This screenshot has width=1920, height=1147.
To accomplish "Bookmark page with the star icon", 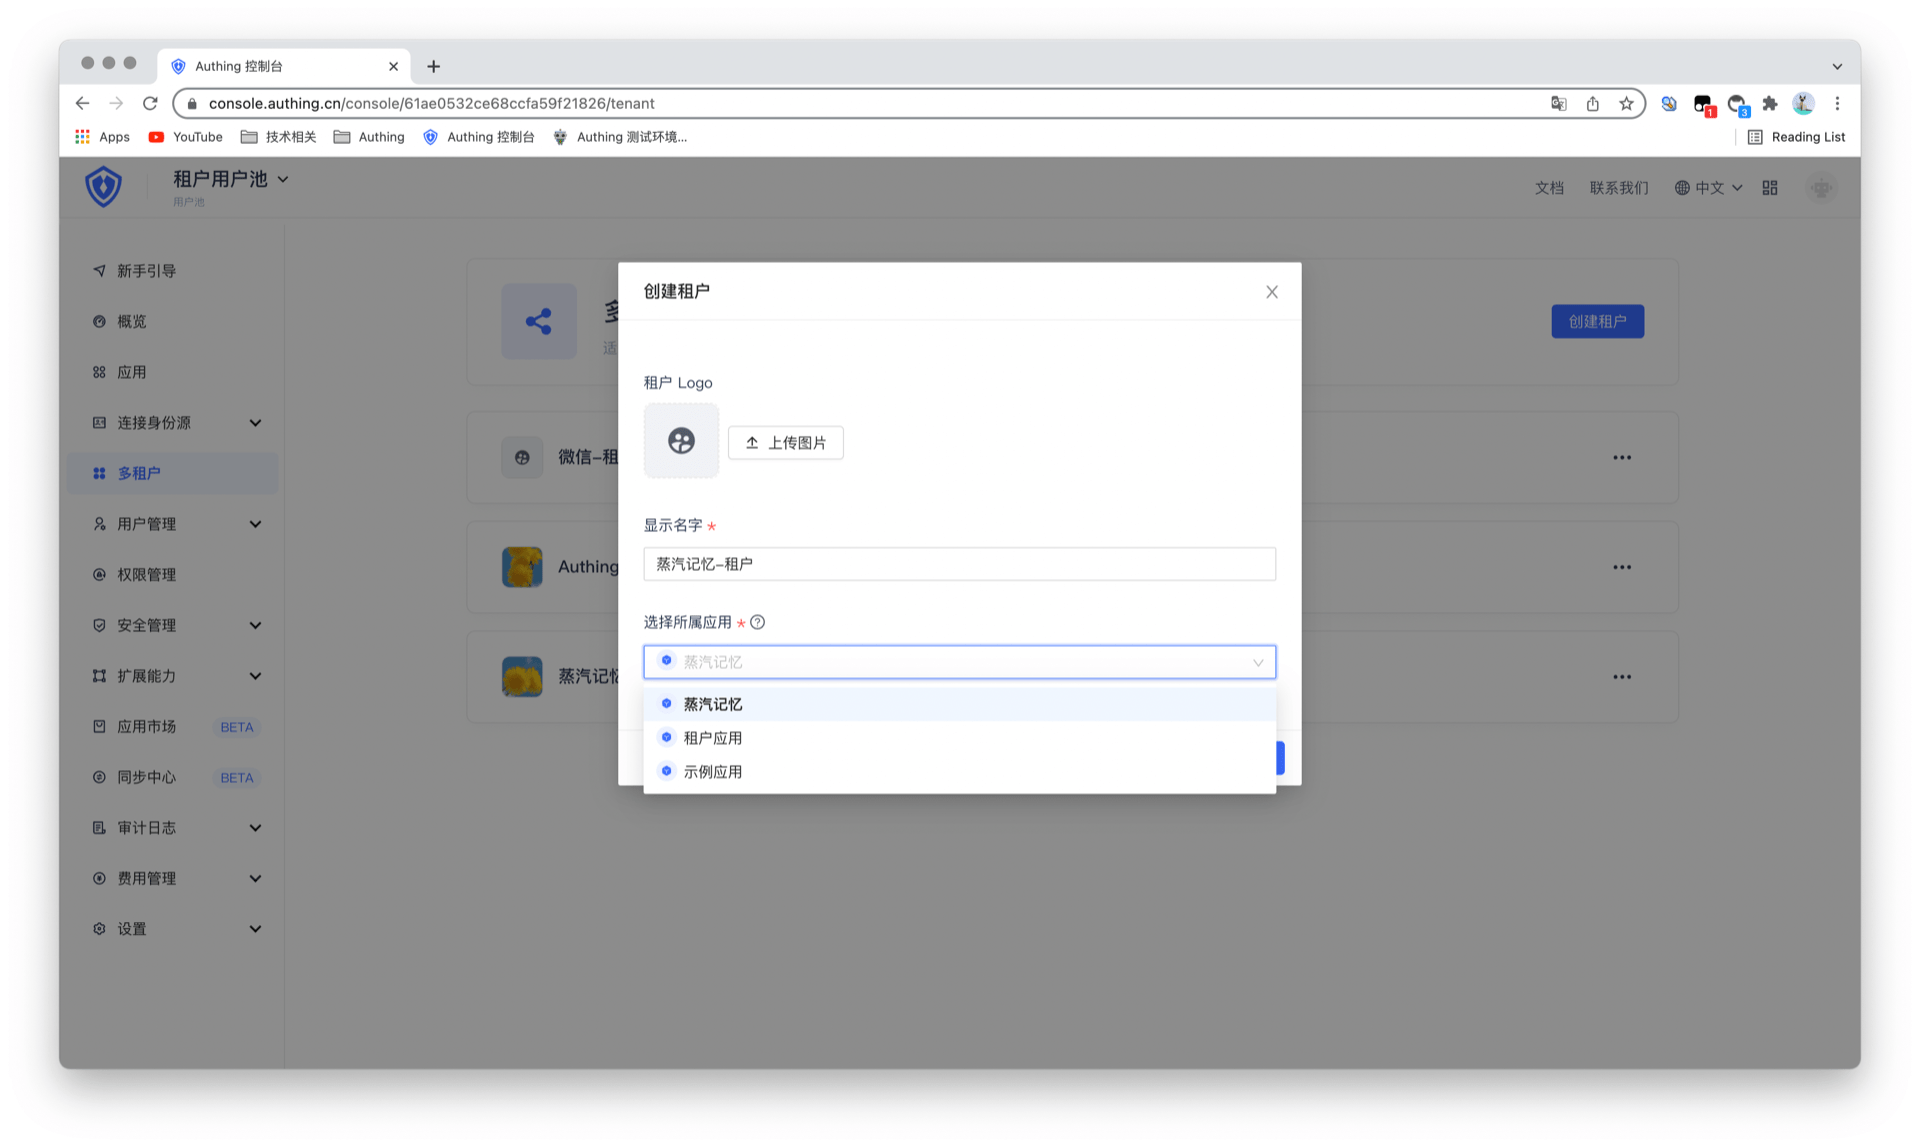I will pos(1626,103).
